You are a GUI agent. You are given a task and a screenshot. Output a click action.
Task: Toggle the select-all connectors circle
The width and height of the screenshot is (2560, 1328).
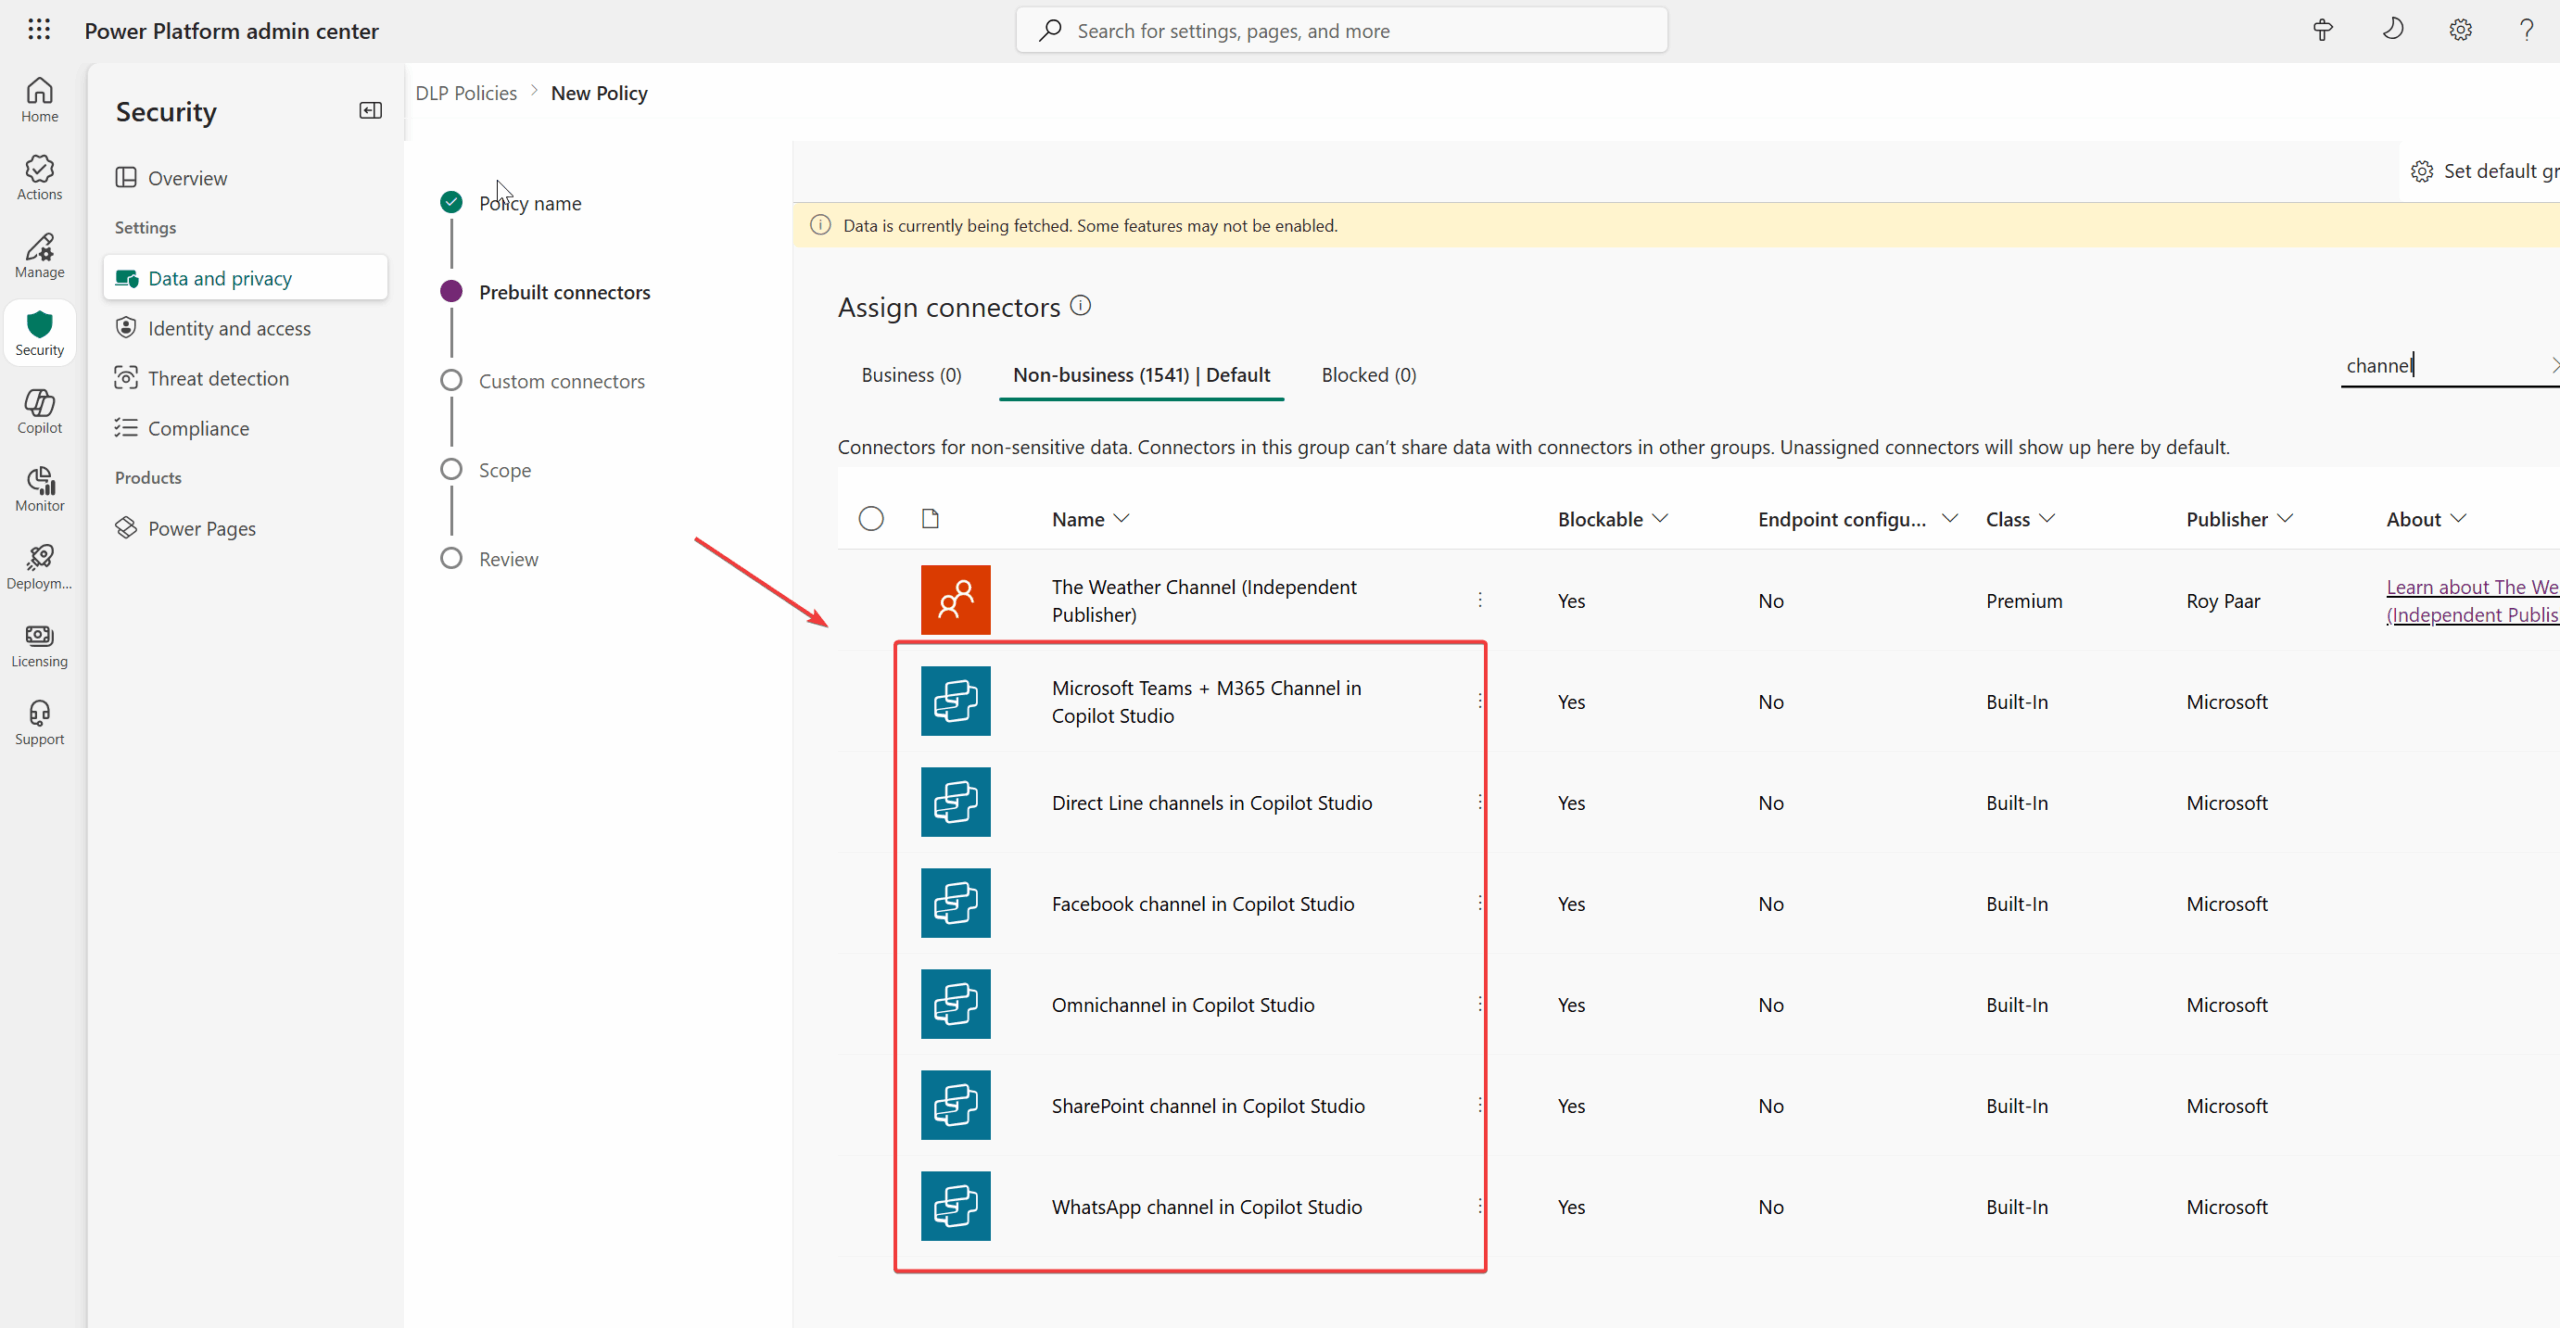871,519
